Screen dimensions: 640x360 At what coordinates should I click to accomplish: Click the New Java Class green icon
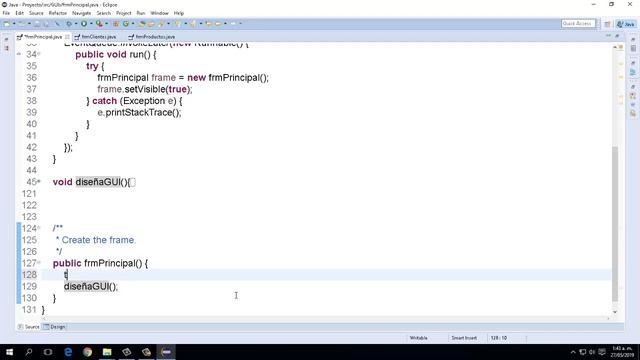click(x=126, y=24)
